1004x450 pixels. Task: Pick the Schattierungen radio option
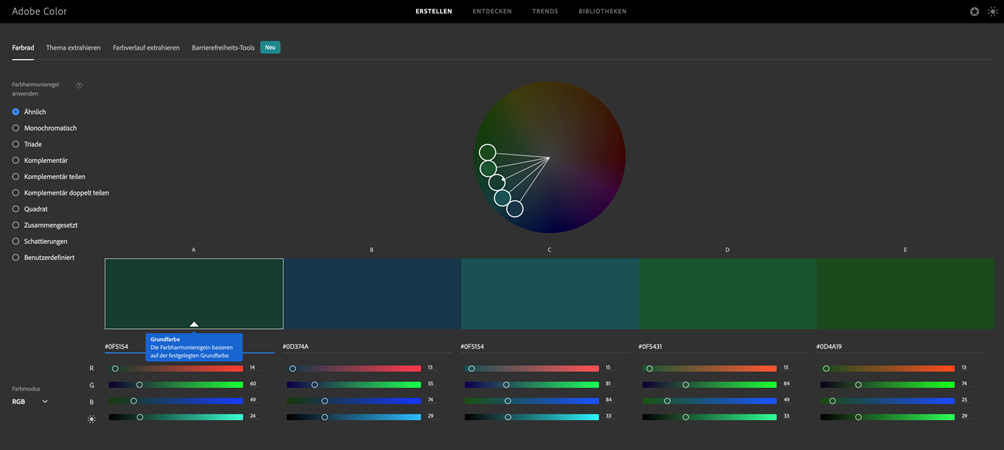[x=16, y=241]
